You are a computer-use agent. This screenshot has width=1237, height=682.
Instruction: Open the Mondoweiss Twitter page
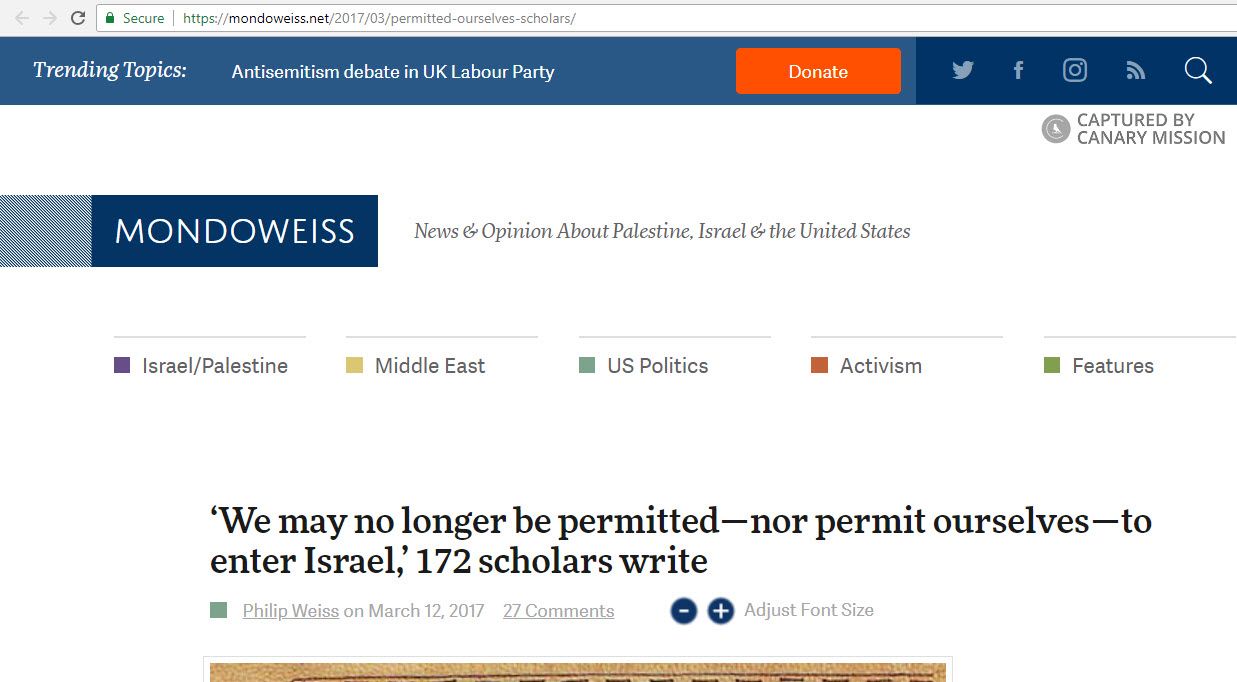point(962,70)
